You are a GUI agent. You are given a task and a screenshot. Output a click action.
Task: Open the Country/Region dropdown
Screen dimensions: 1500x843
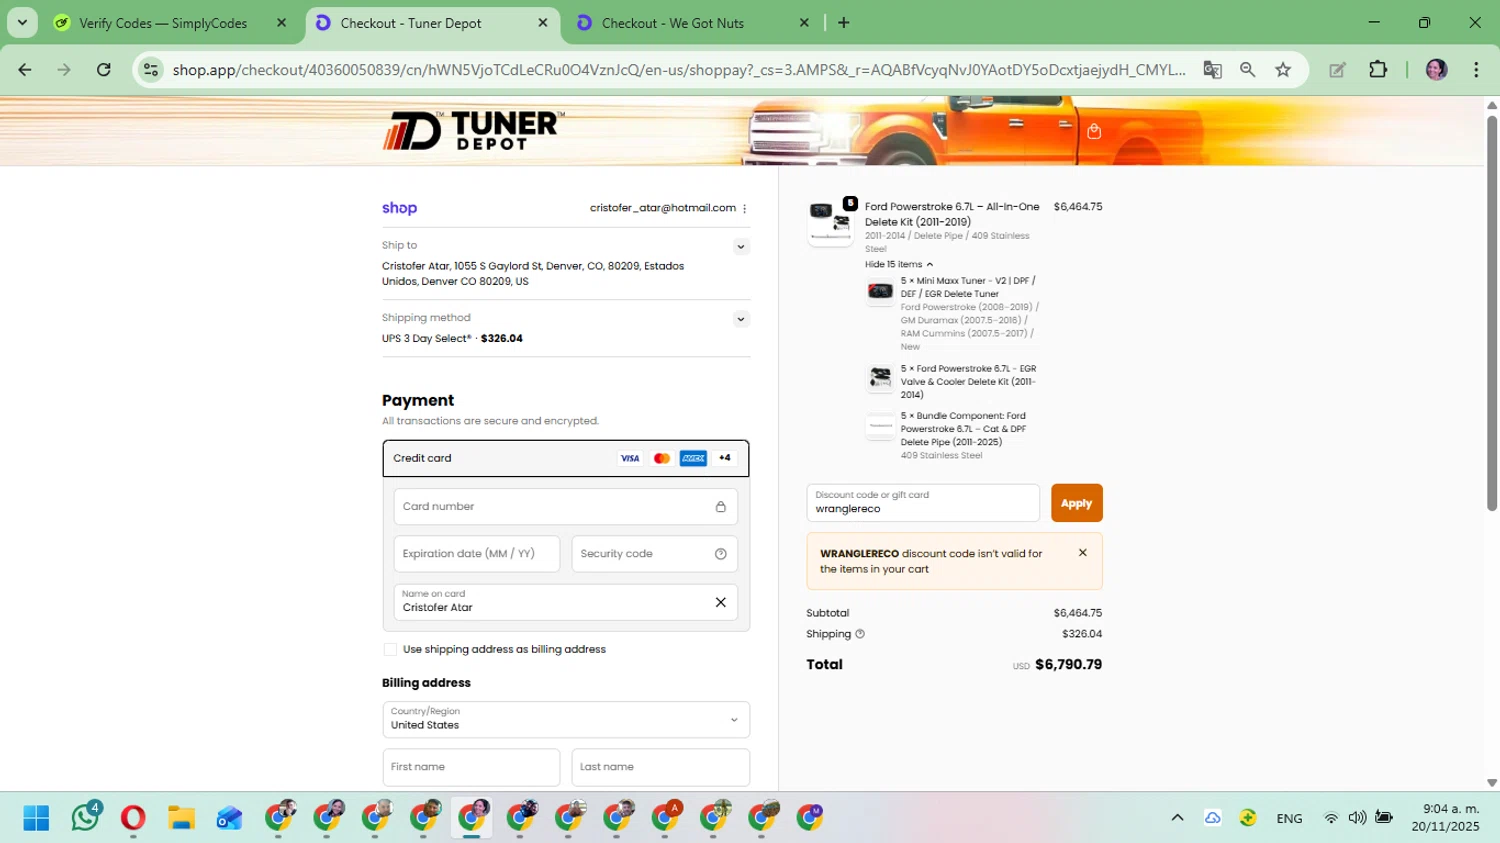tap(566, 719)
